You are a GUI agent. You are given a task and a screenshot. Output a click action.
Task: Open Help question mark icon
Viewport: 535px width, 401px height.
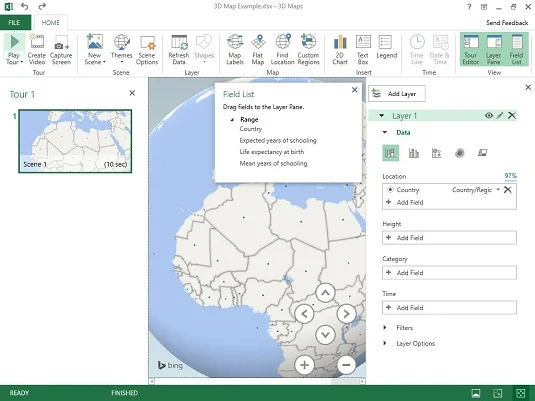(x=469, y=7)
